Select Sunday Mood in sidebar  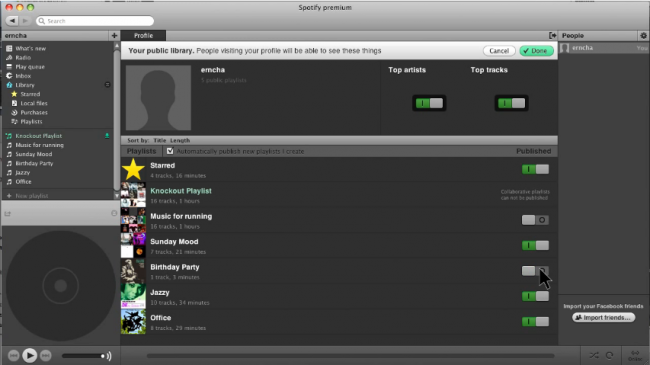[34, 154]
